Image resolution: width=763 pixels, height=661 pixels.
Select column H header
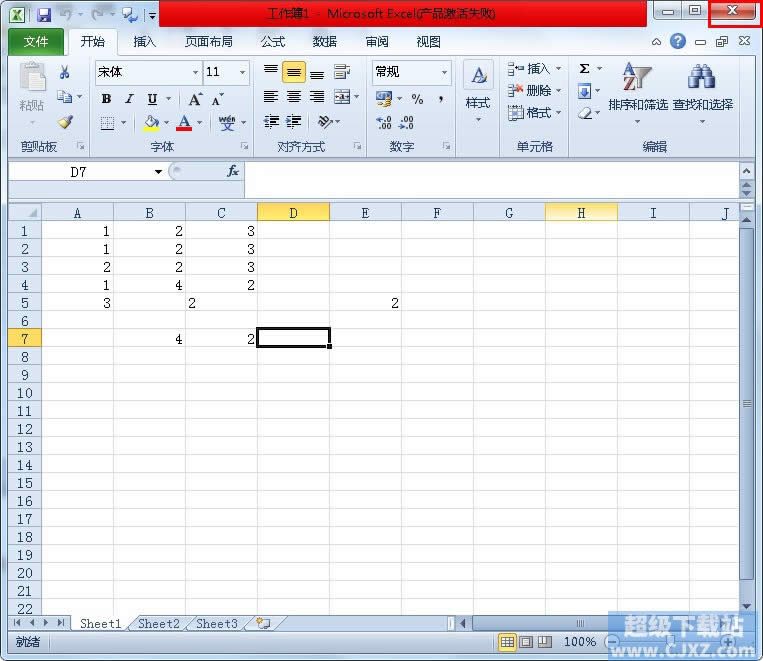(x=581, y=213)
